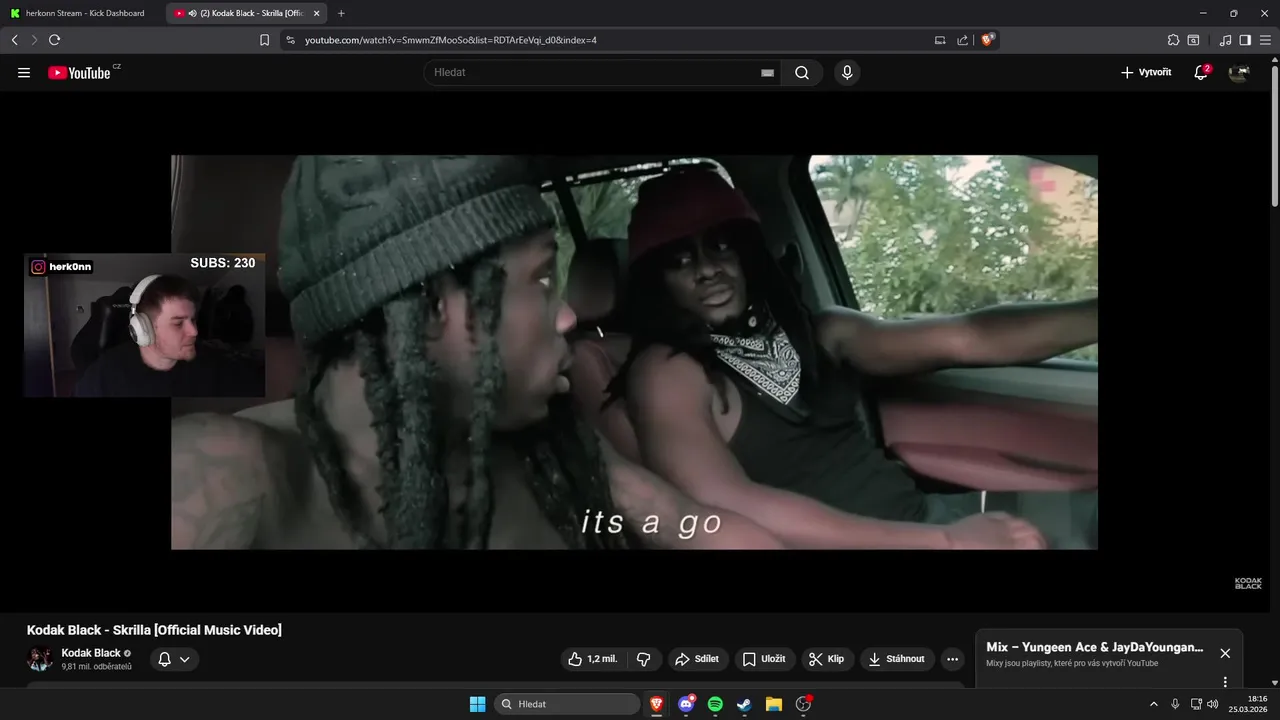This screenshot has width=1280, height=720.
Task: Open Spotify from taskbar
Action: [x=715, y=704]
